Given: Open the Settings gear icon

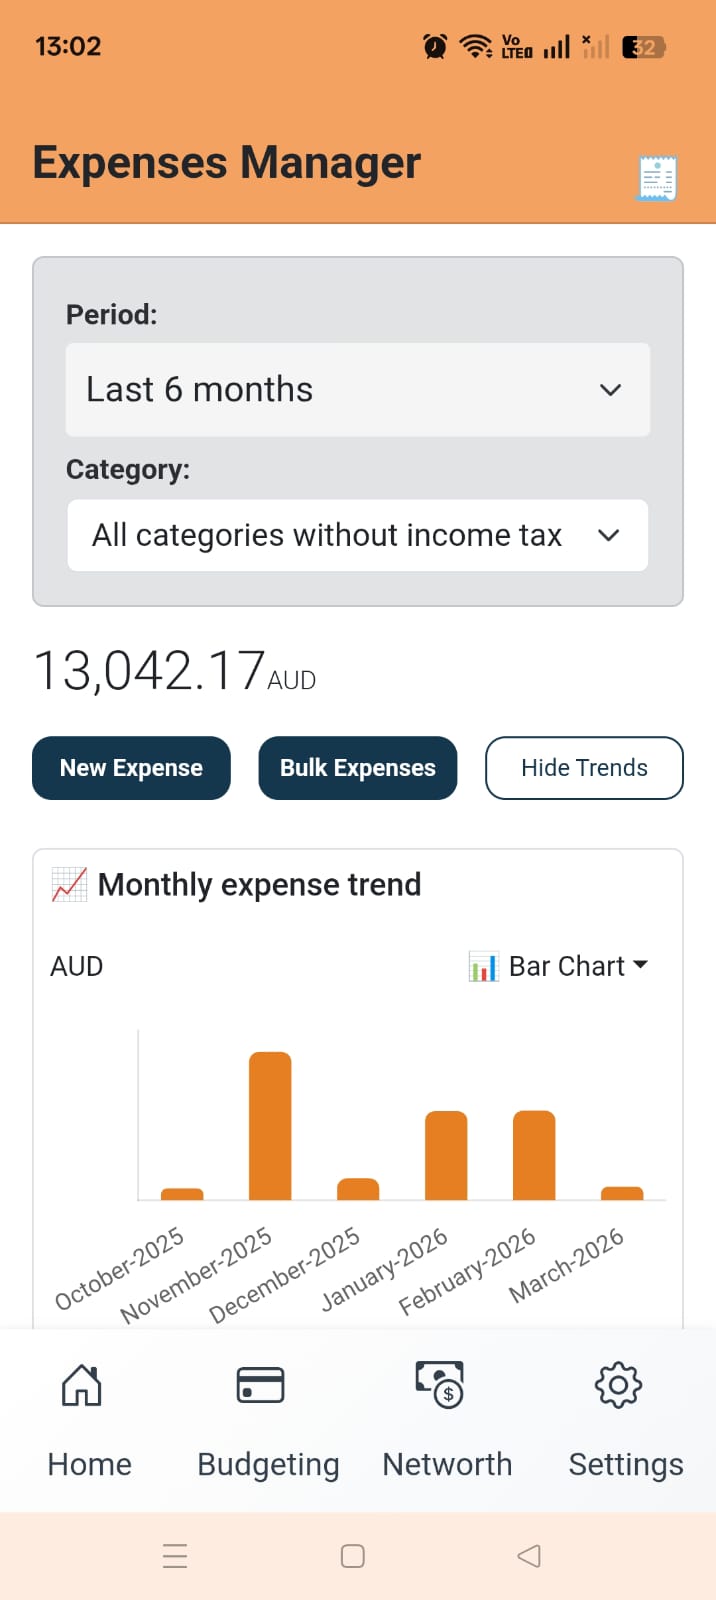Looking at the screenshot, I should [x=618, y=1385].
